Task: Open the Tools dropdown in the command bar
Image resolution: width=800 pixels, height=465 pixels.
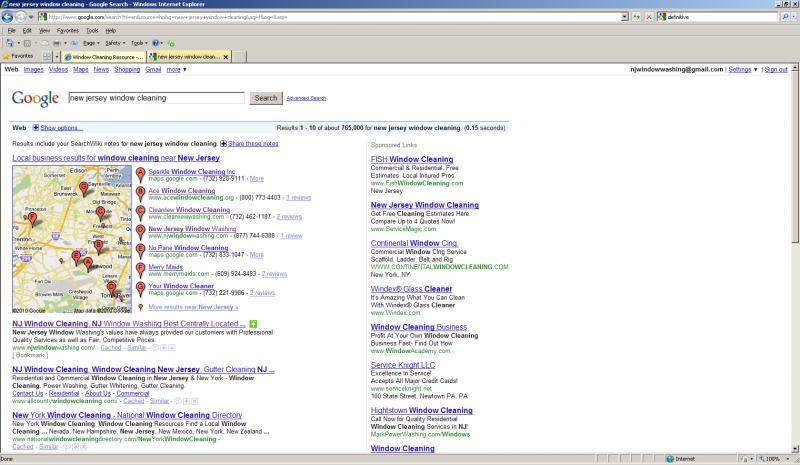Action: point(139,43)
